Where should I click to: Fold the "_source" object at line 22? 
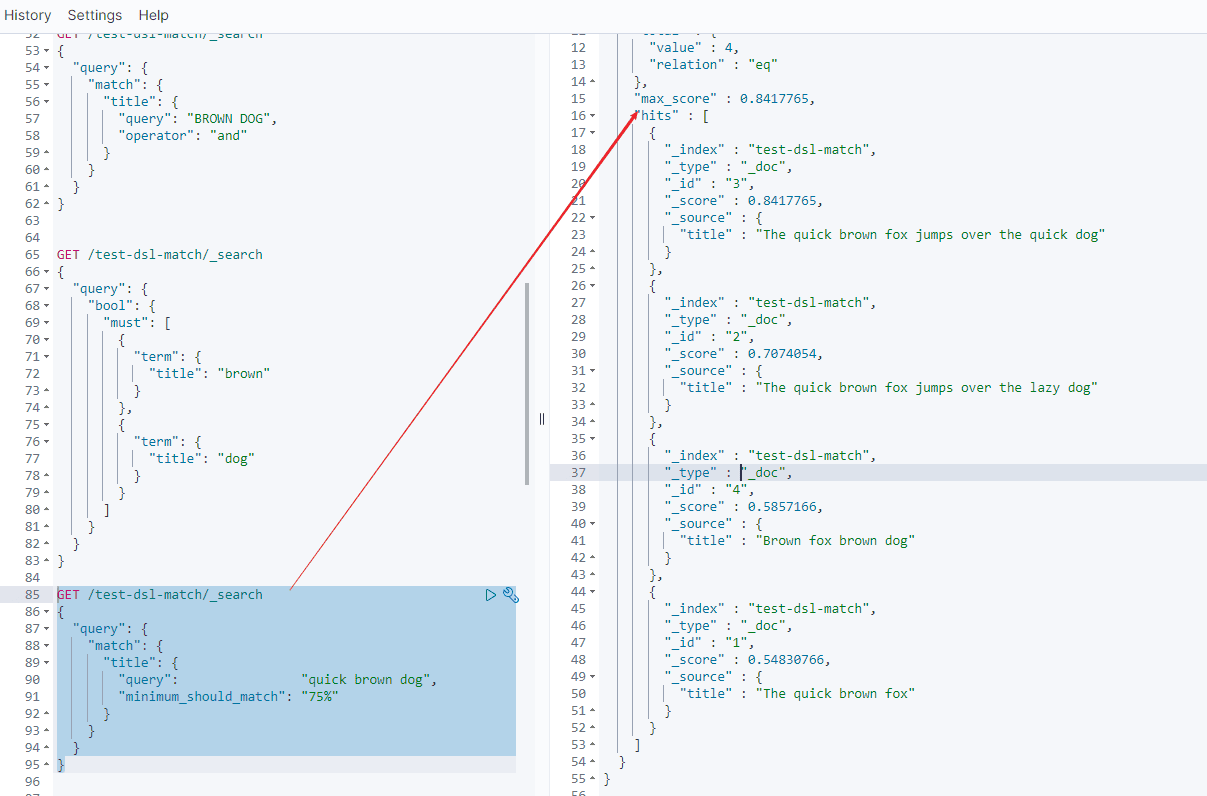click(x=592, y=218)
